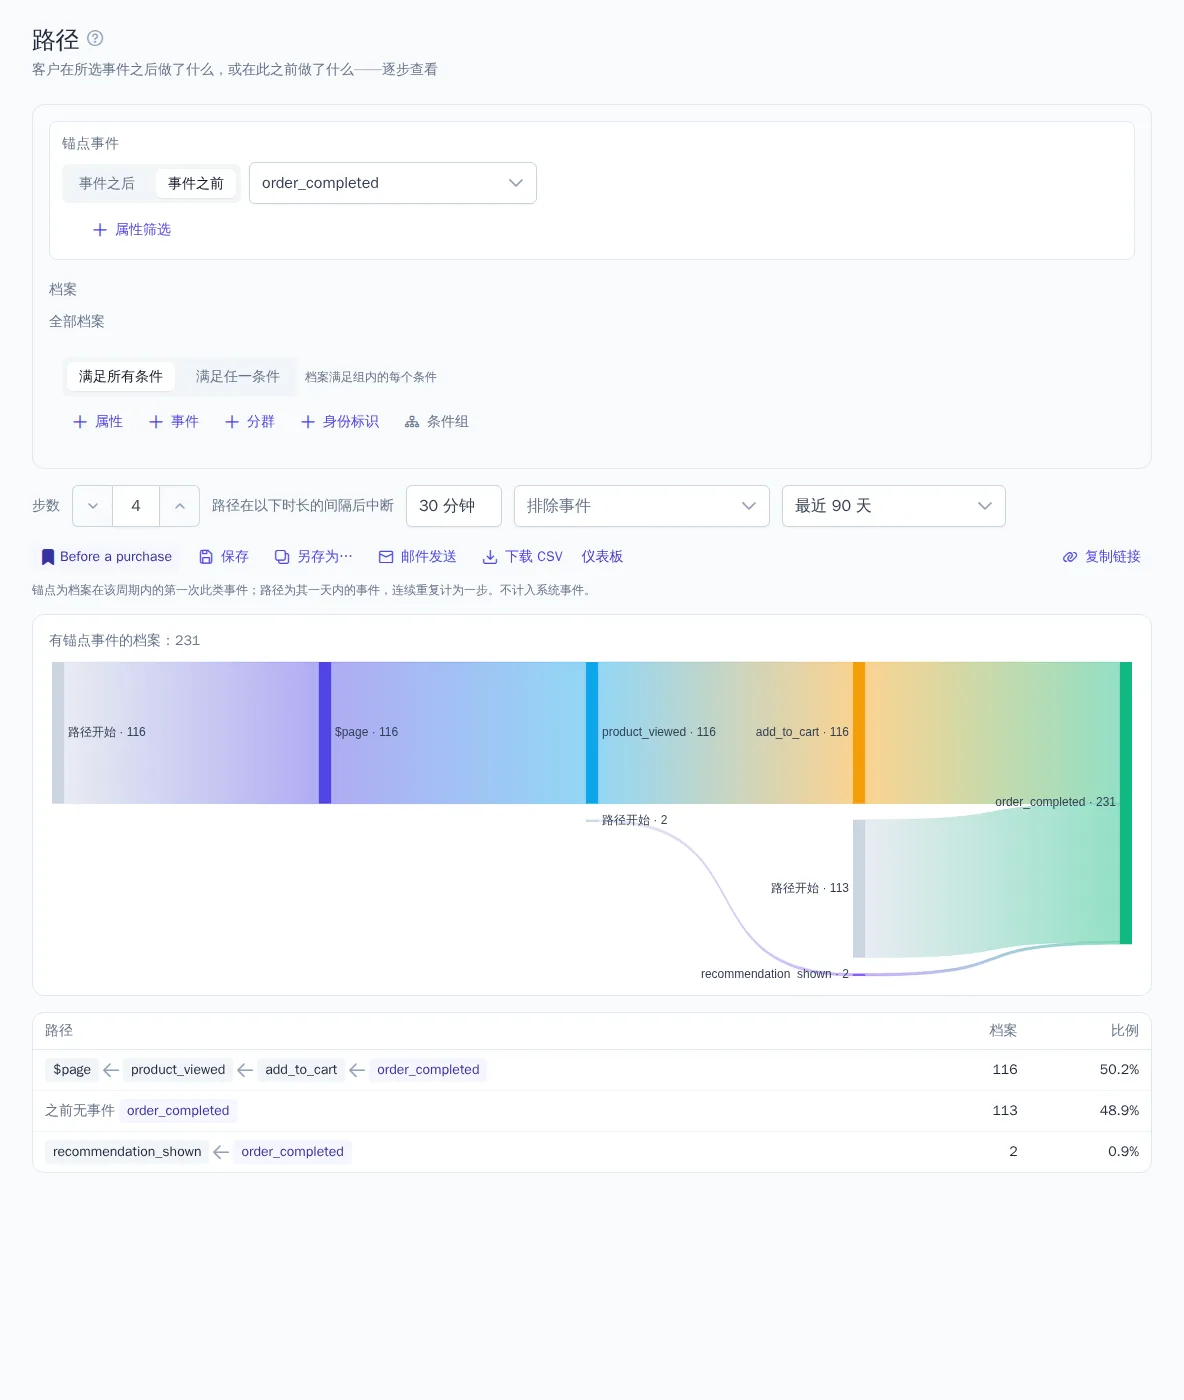Click the 全部档案 text
This screenshot has width=1184, height=1400.
(x=77, y=322)
